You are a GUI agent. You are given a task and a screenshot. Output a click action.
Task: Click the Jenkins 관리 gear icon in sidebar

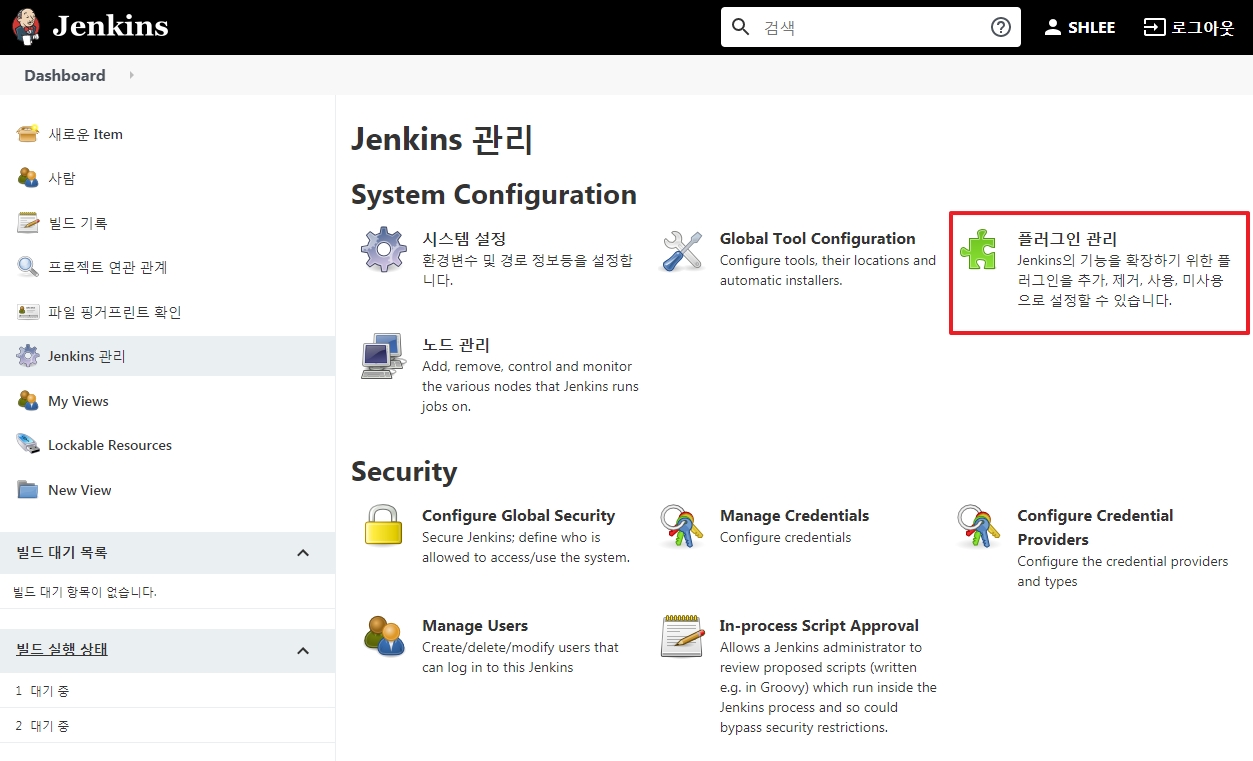[28, 356]
